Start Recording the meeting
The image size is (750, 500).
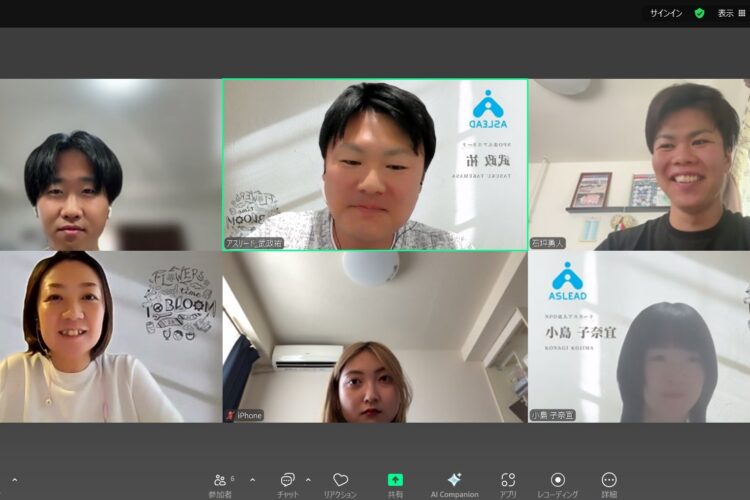tap(558, 485)
